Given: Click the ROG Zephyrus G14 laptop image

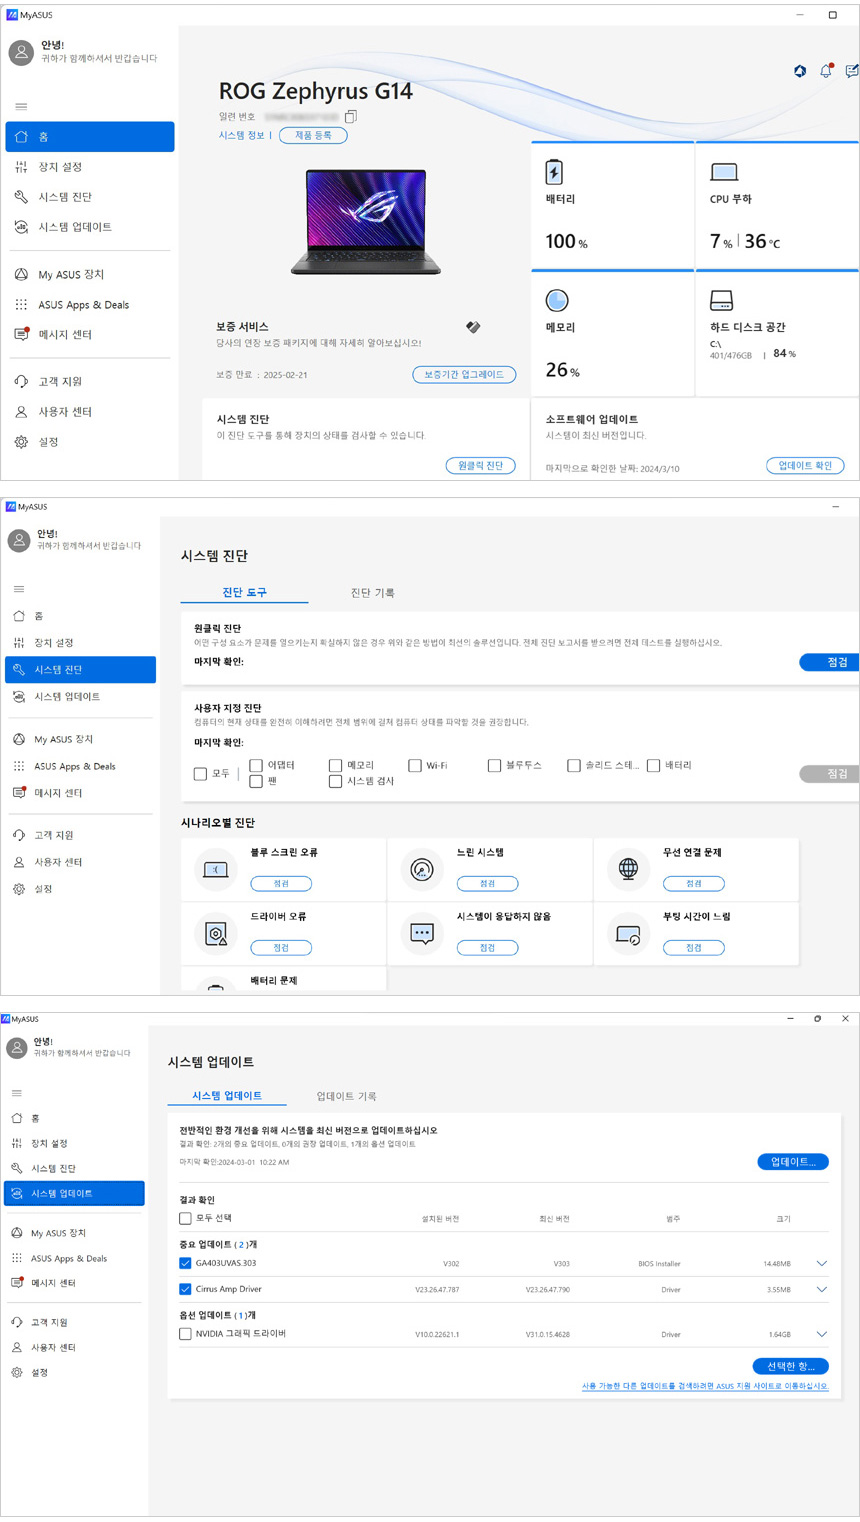Looking at the screenshot, I should click(366, 221).
